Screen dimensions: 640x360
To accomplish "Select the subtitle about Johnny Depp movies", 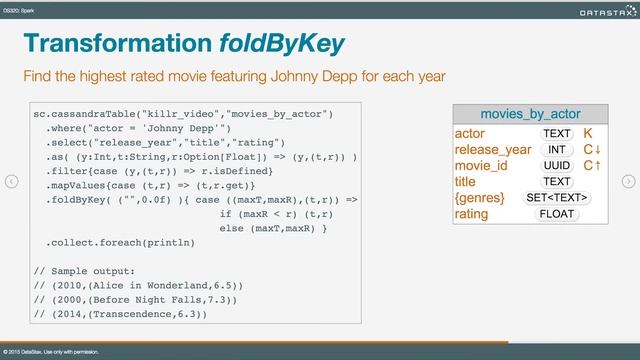I will pyautogui.click(x=234, y=76).
